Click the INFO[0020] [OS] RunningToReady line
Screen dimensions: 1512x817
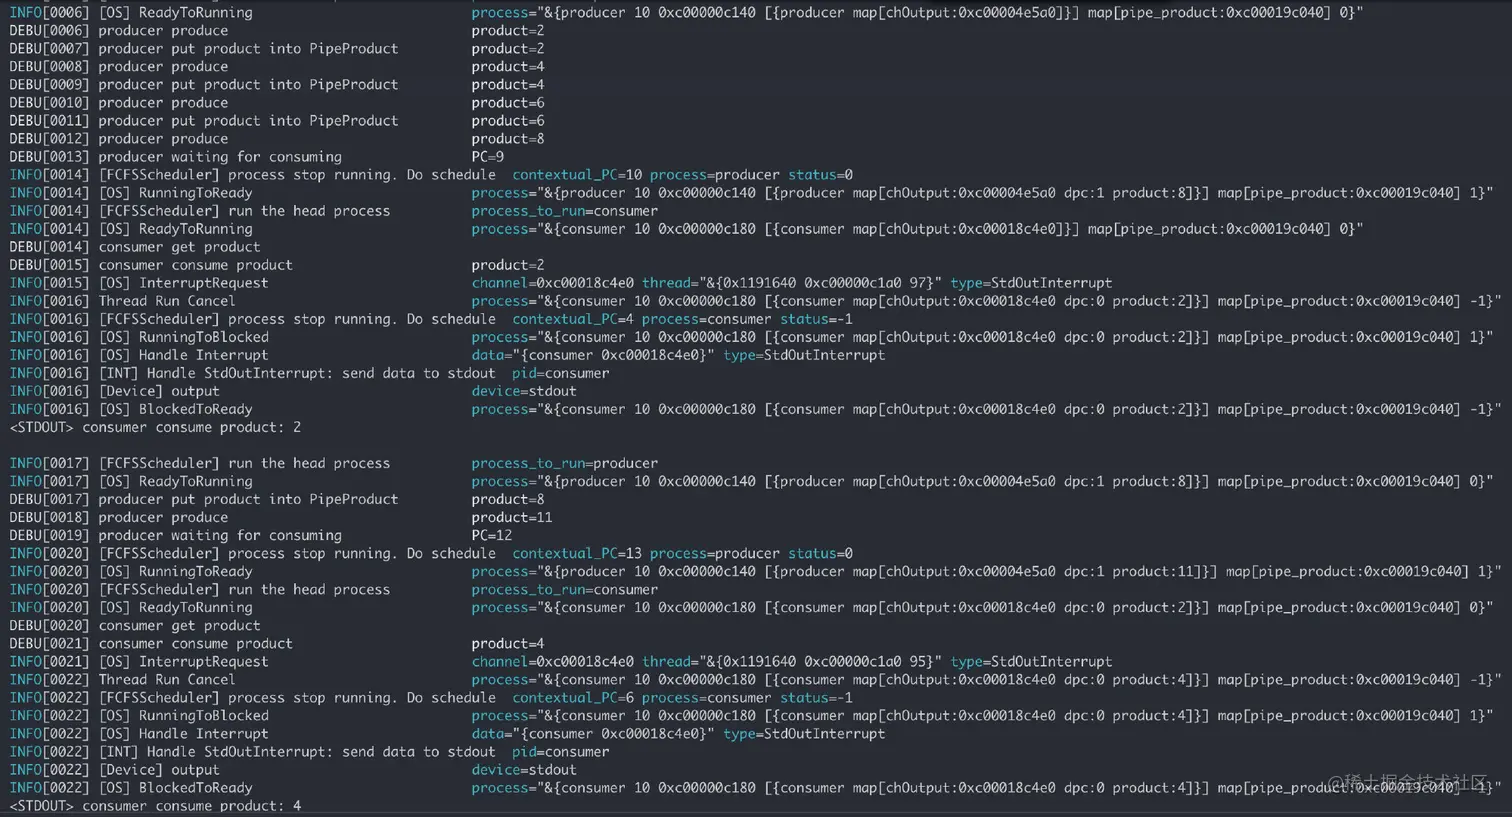tap(755, 571)
